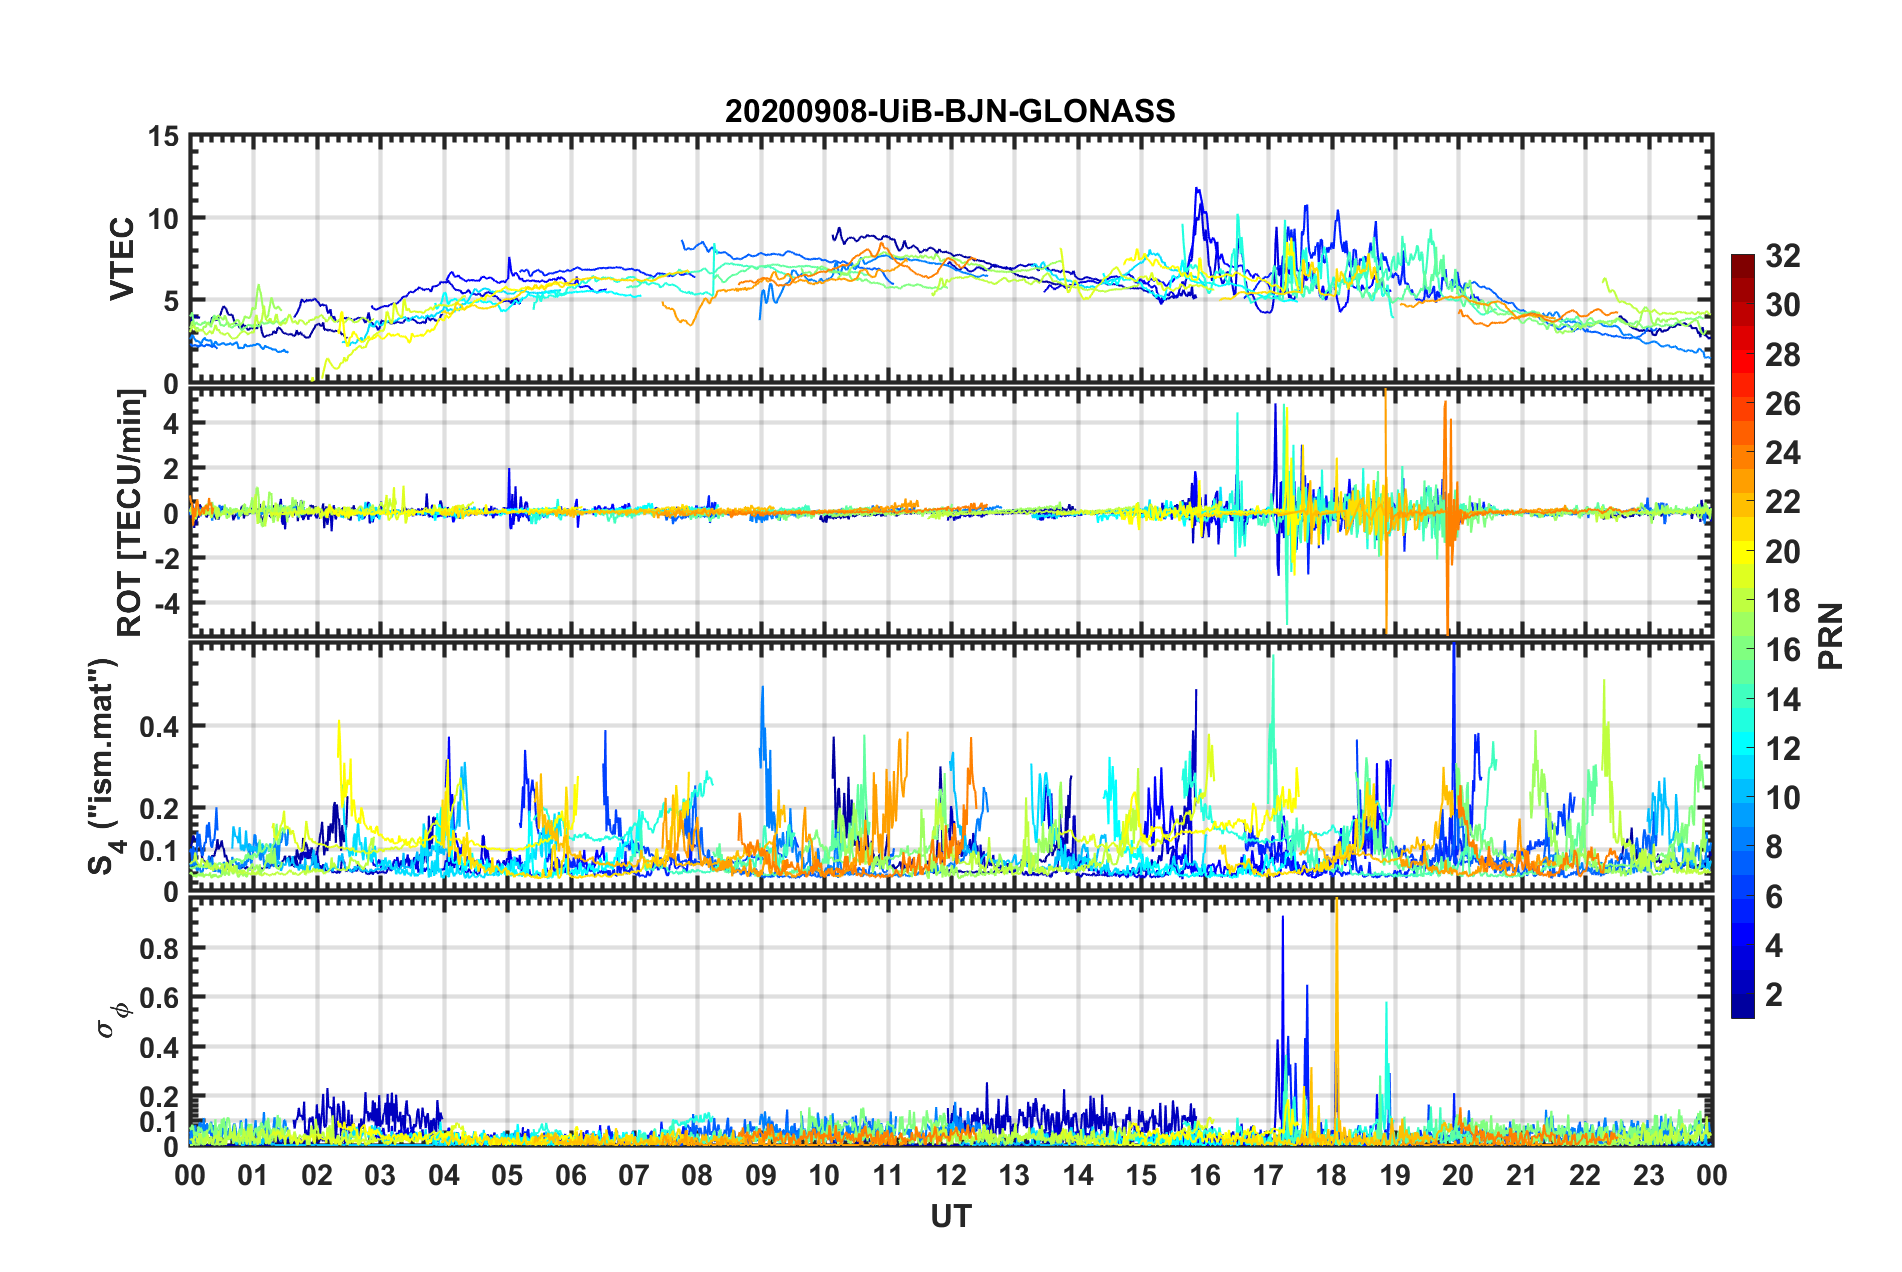
Task: Click the colorbar tick label 18
Action: pyautogui.click(x=1783, y=601)
